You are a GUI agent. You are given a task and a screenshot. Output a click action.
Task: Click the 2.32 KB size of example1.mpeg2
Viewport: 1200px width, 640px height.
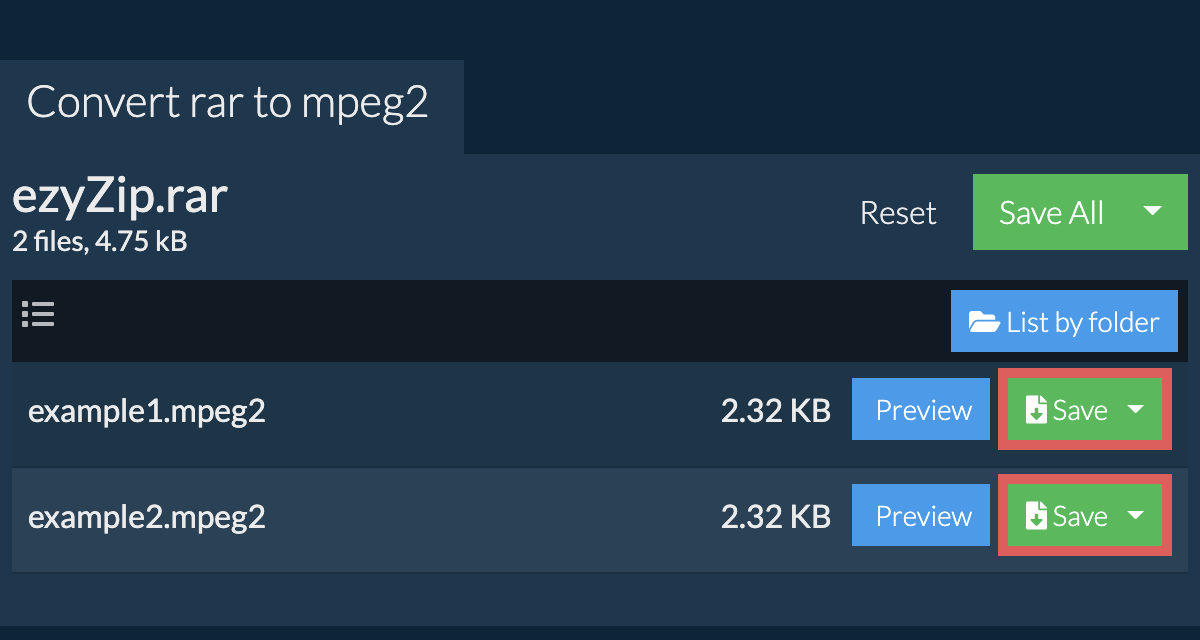pos(775,411)
